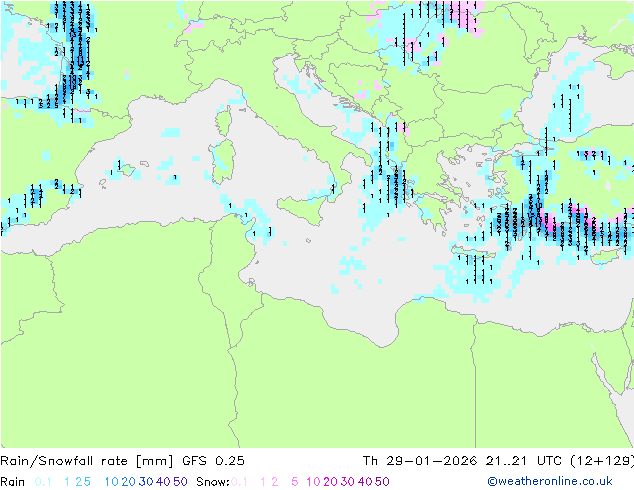Click the 'Rain' legend label
Screen dimensions: 634x490
click(x=13, y=482)
